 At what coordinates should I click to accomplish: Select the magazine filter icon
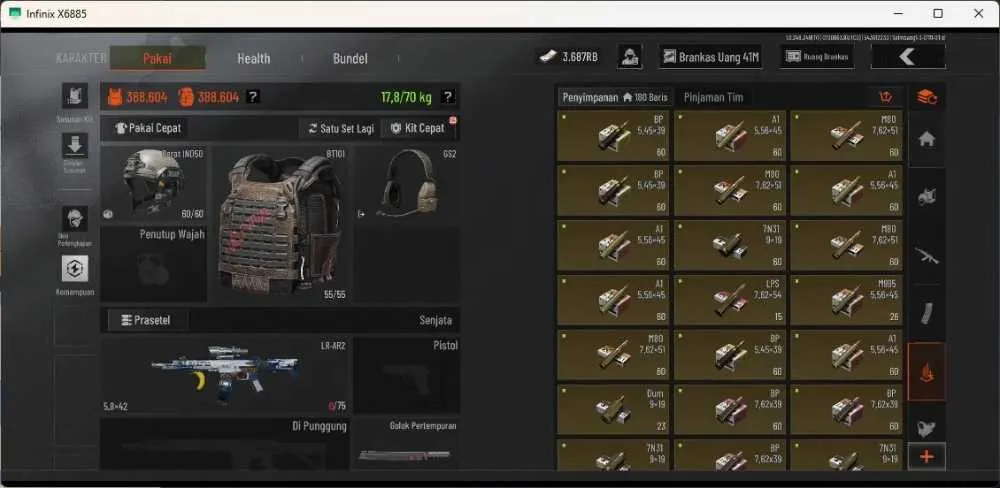(x=927, y=313)
